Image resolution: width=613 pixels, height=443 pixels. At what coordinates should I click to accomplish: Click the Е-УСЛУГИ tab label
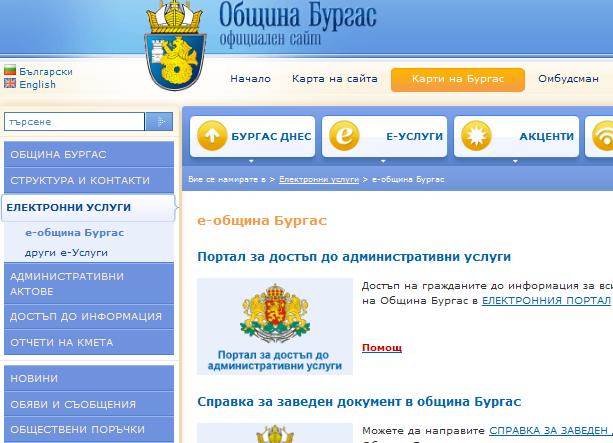pyautogui.click(x=414, y=136)
